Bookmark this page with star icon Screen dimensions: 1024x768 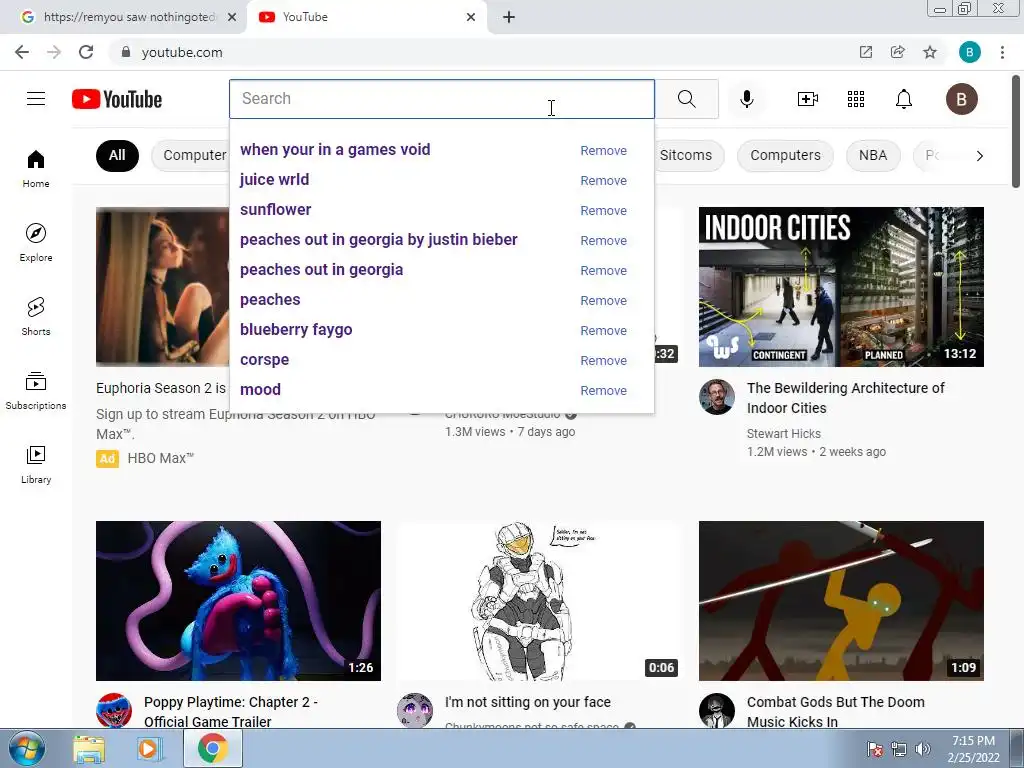pyautogui.click(x=930, y=52)
